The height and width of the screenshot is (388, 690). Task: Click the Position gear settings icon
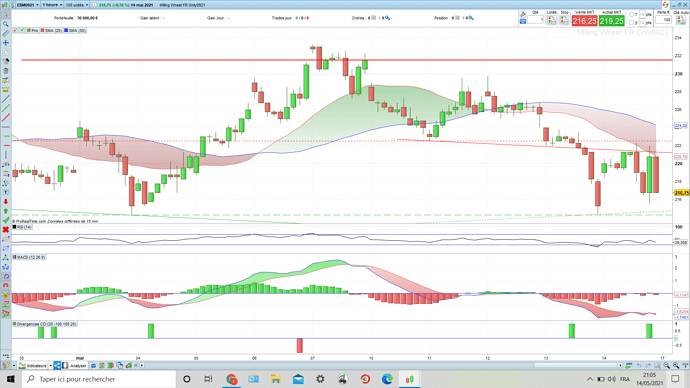coord(471,18)
